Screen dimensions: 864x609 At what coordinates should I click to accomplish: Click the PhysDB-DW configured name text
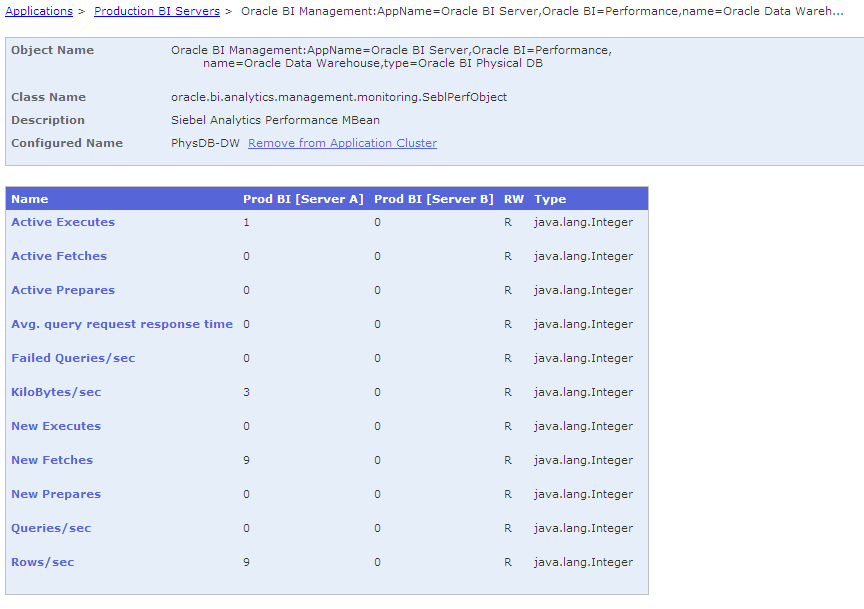[x=205, y=143]
